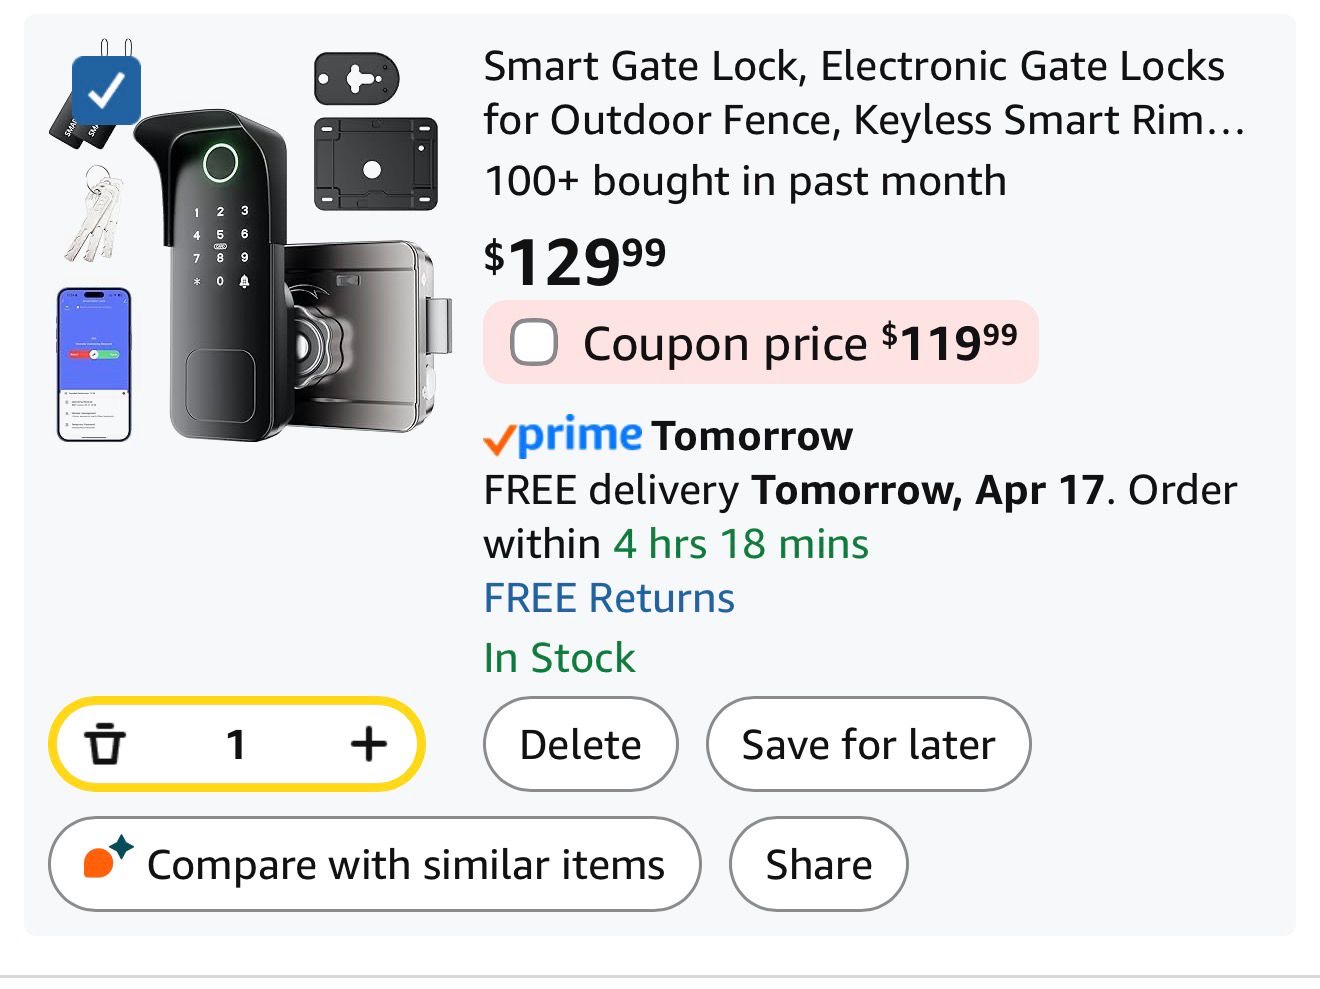The image size is (1320, 989).
Task: Increase quantity with the plus icon
Action: click(368, 744)
